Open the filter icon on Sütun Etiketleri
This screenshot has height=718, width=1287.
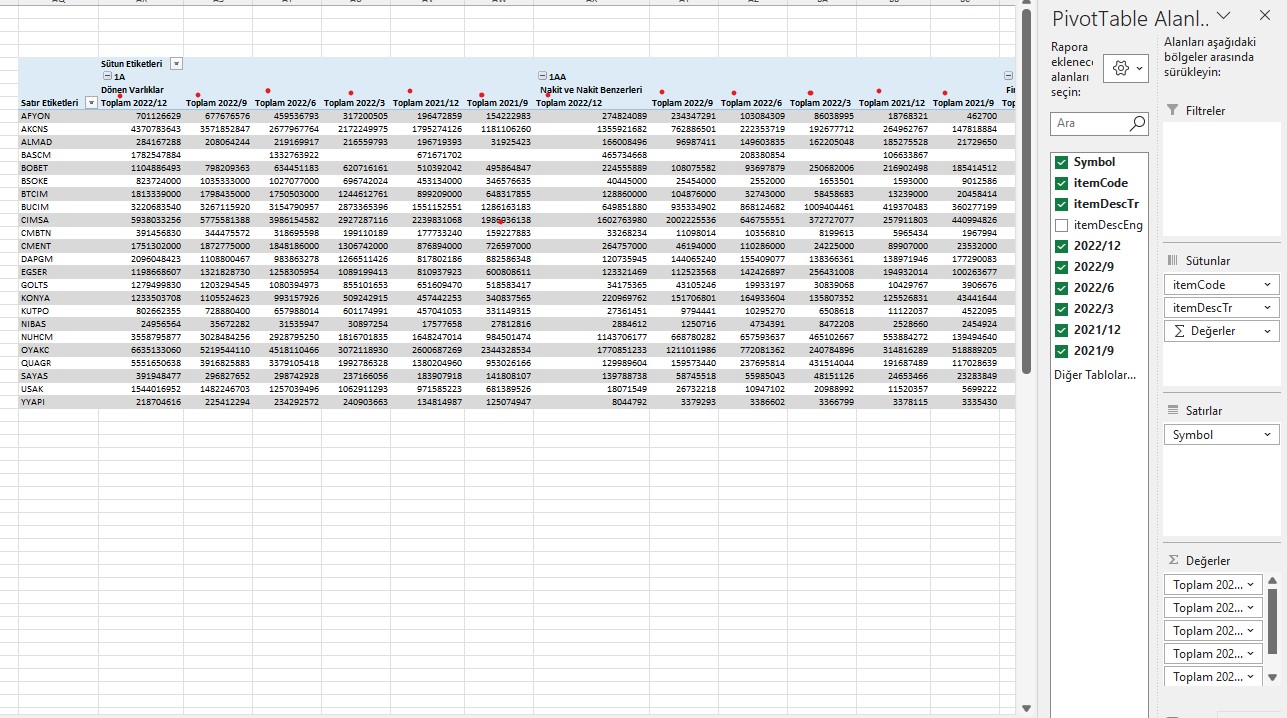[x=176, y=63]
